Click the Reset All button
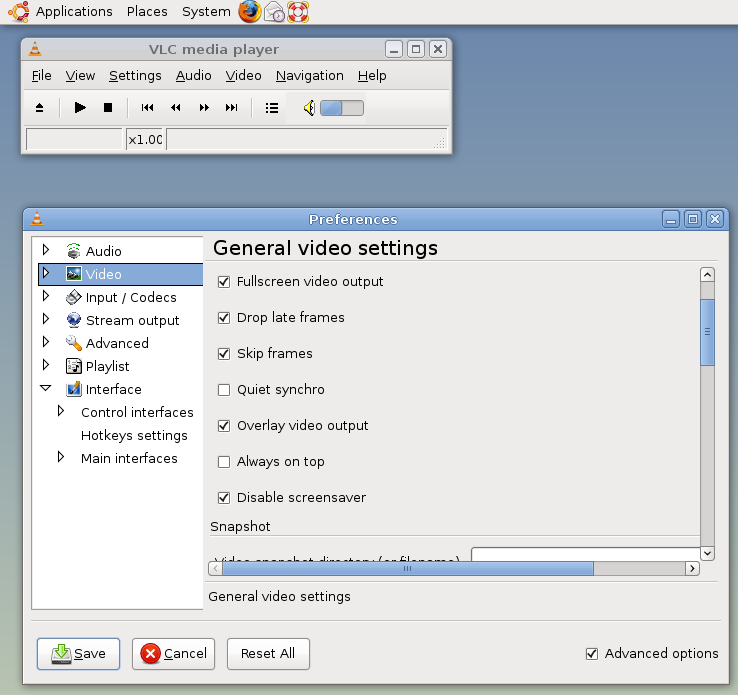The image size is (738, 695). (x=268, y=654)
